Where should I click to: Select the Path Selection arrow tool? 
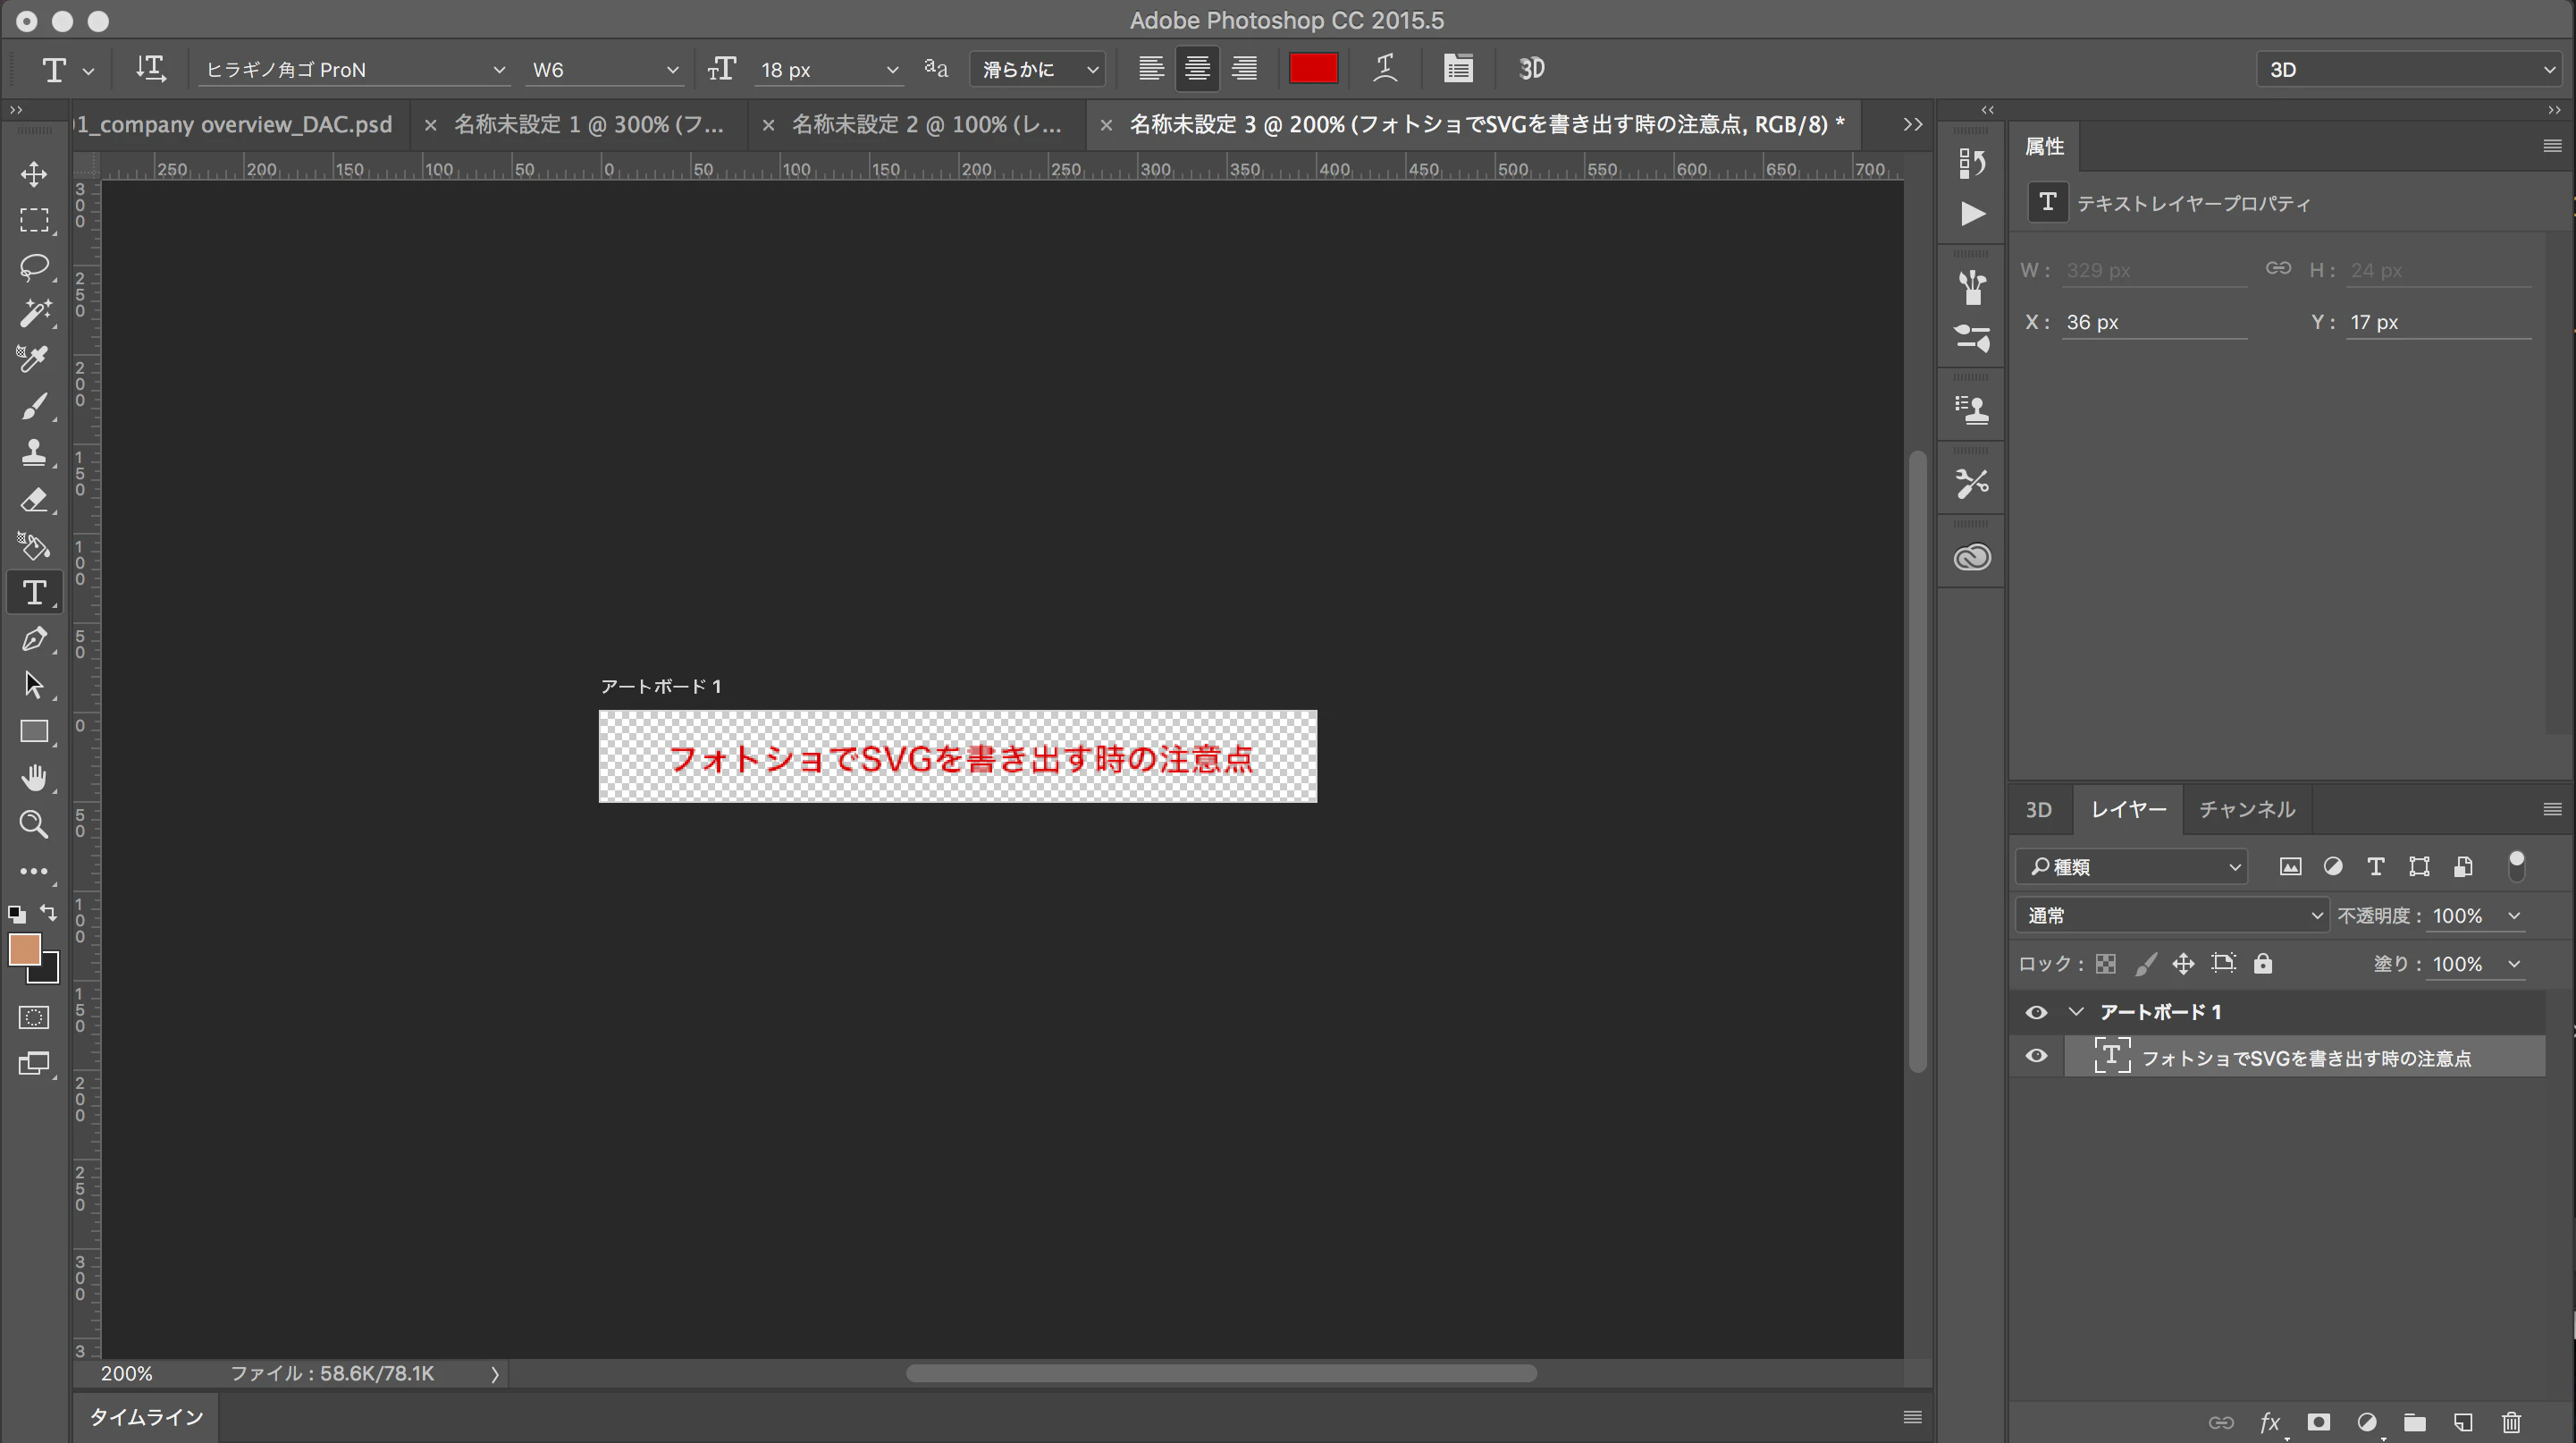34,685
